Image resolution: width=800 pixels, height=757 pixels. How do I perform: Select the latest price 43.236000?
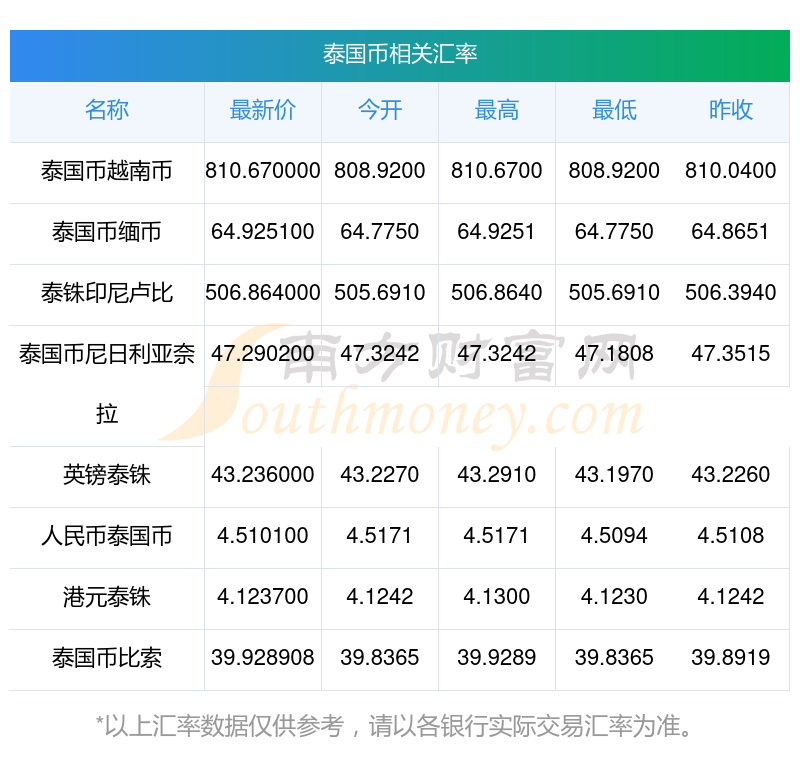(263, 475)
